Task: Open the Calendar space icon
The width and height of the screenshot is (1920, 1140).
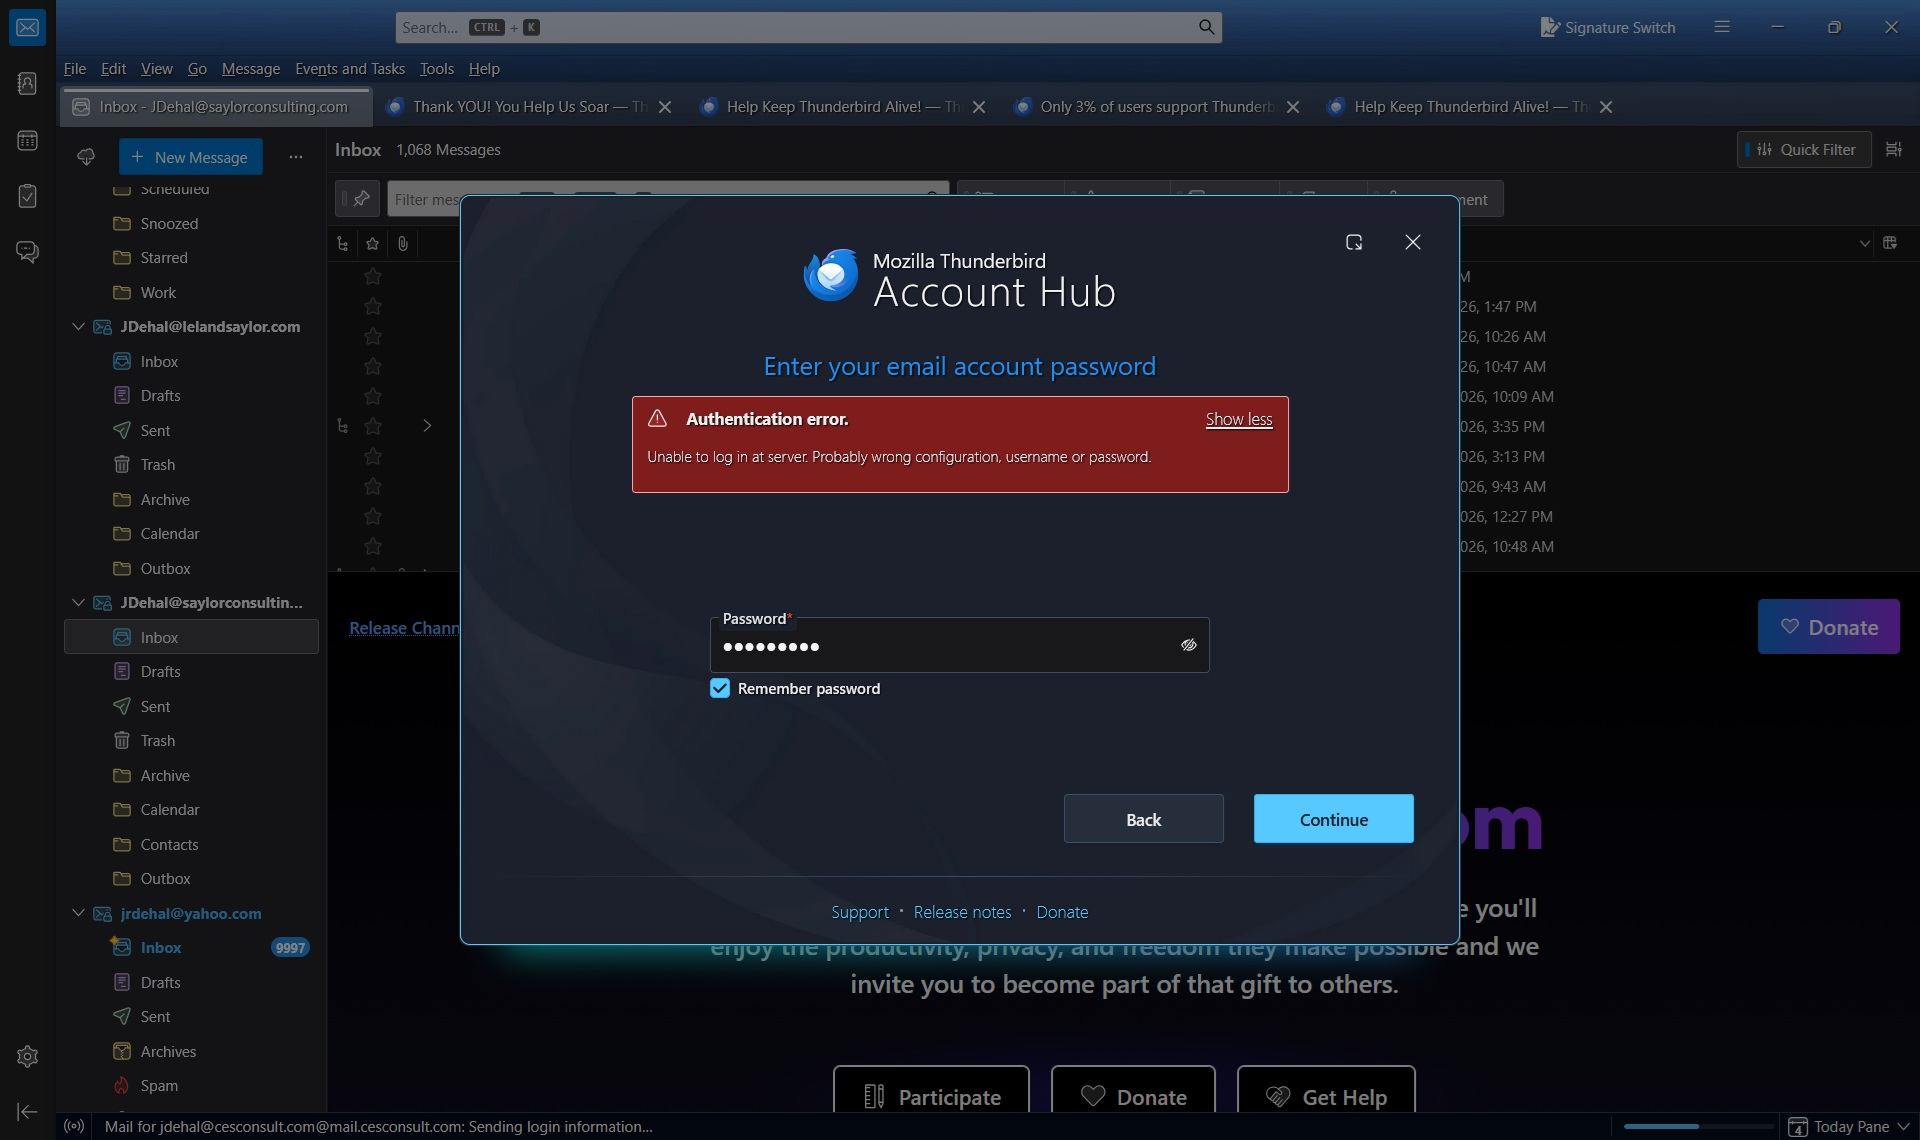Action: pos(27,141)
